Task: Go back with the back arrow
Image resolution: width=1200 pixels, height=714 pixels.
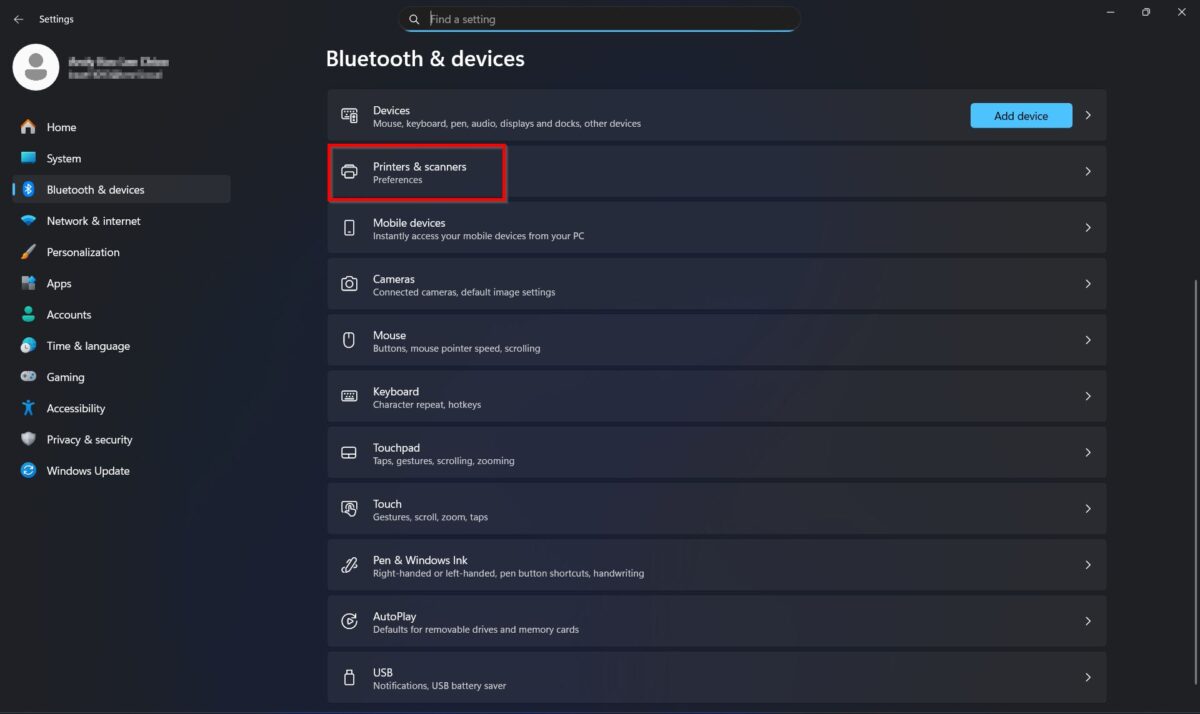Action: point(18,19)
